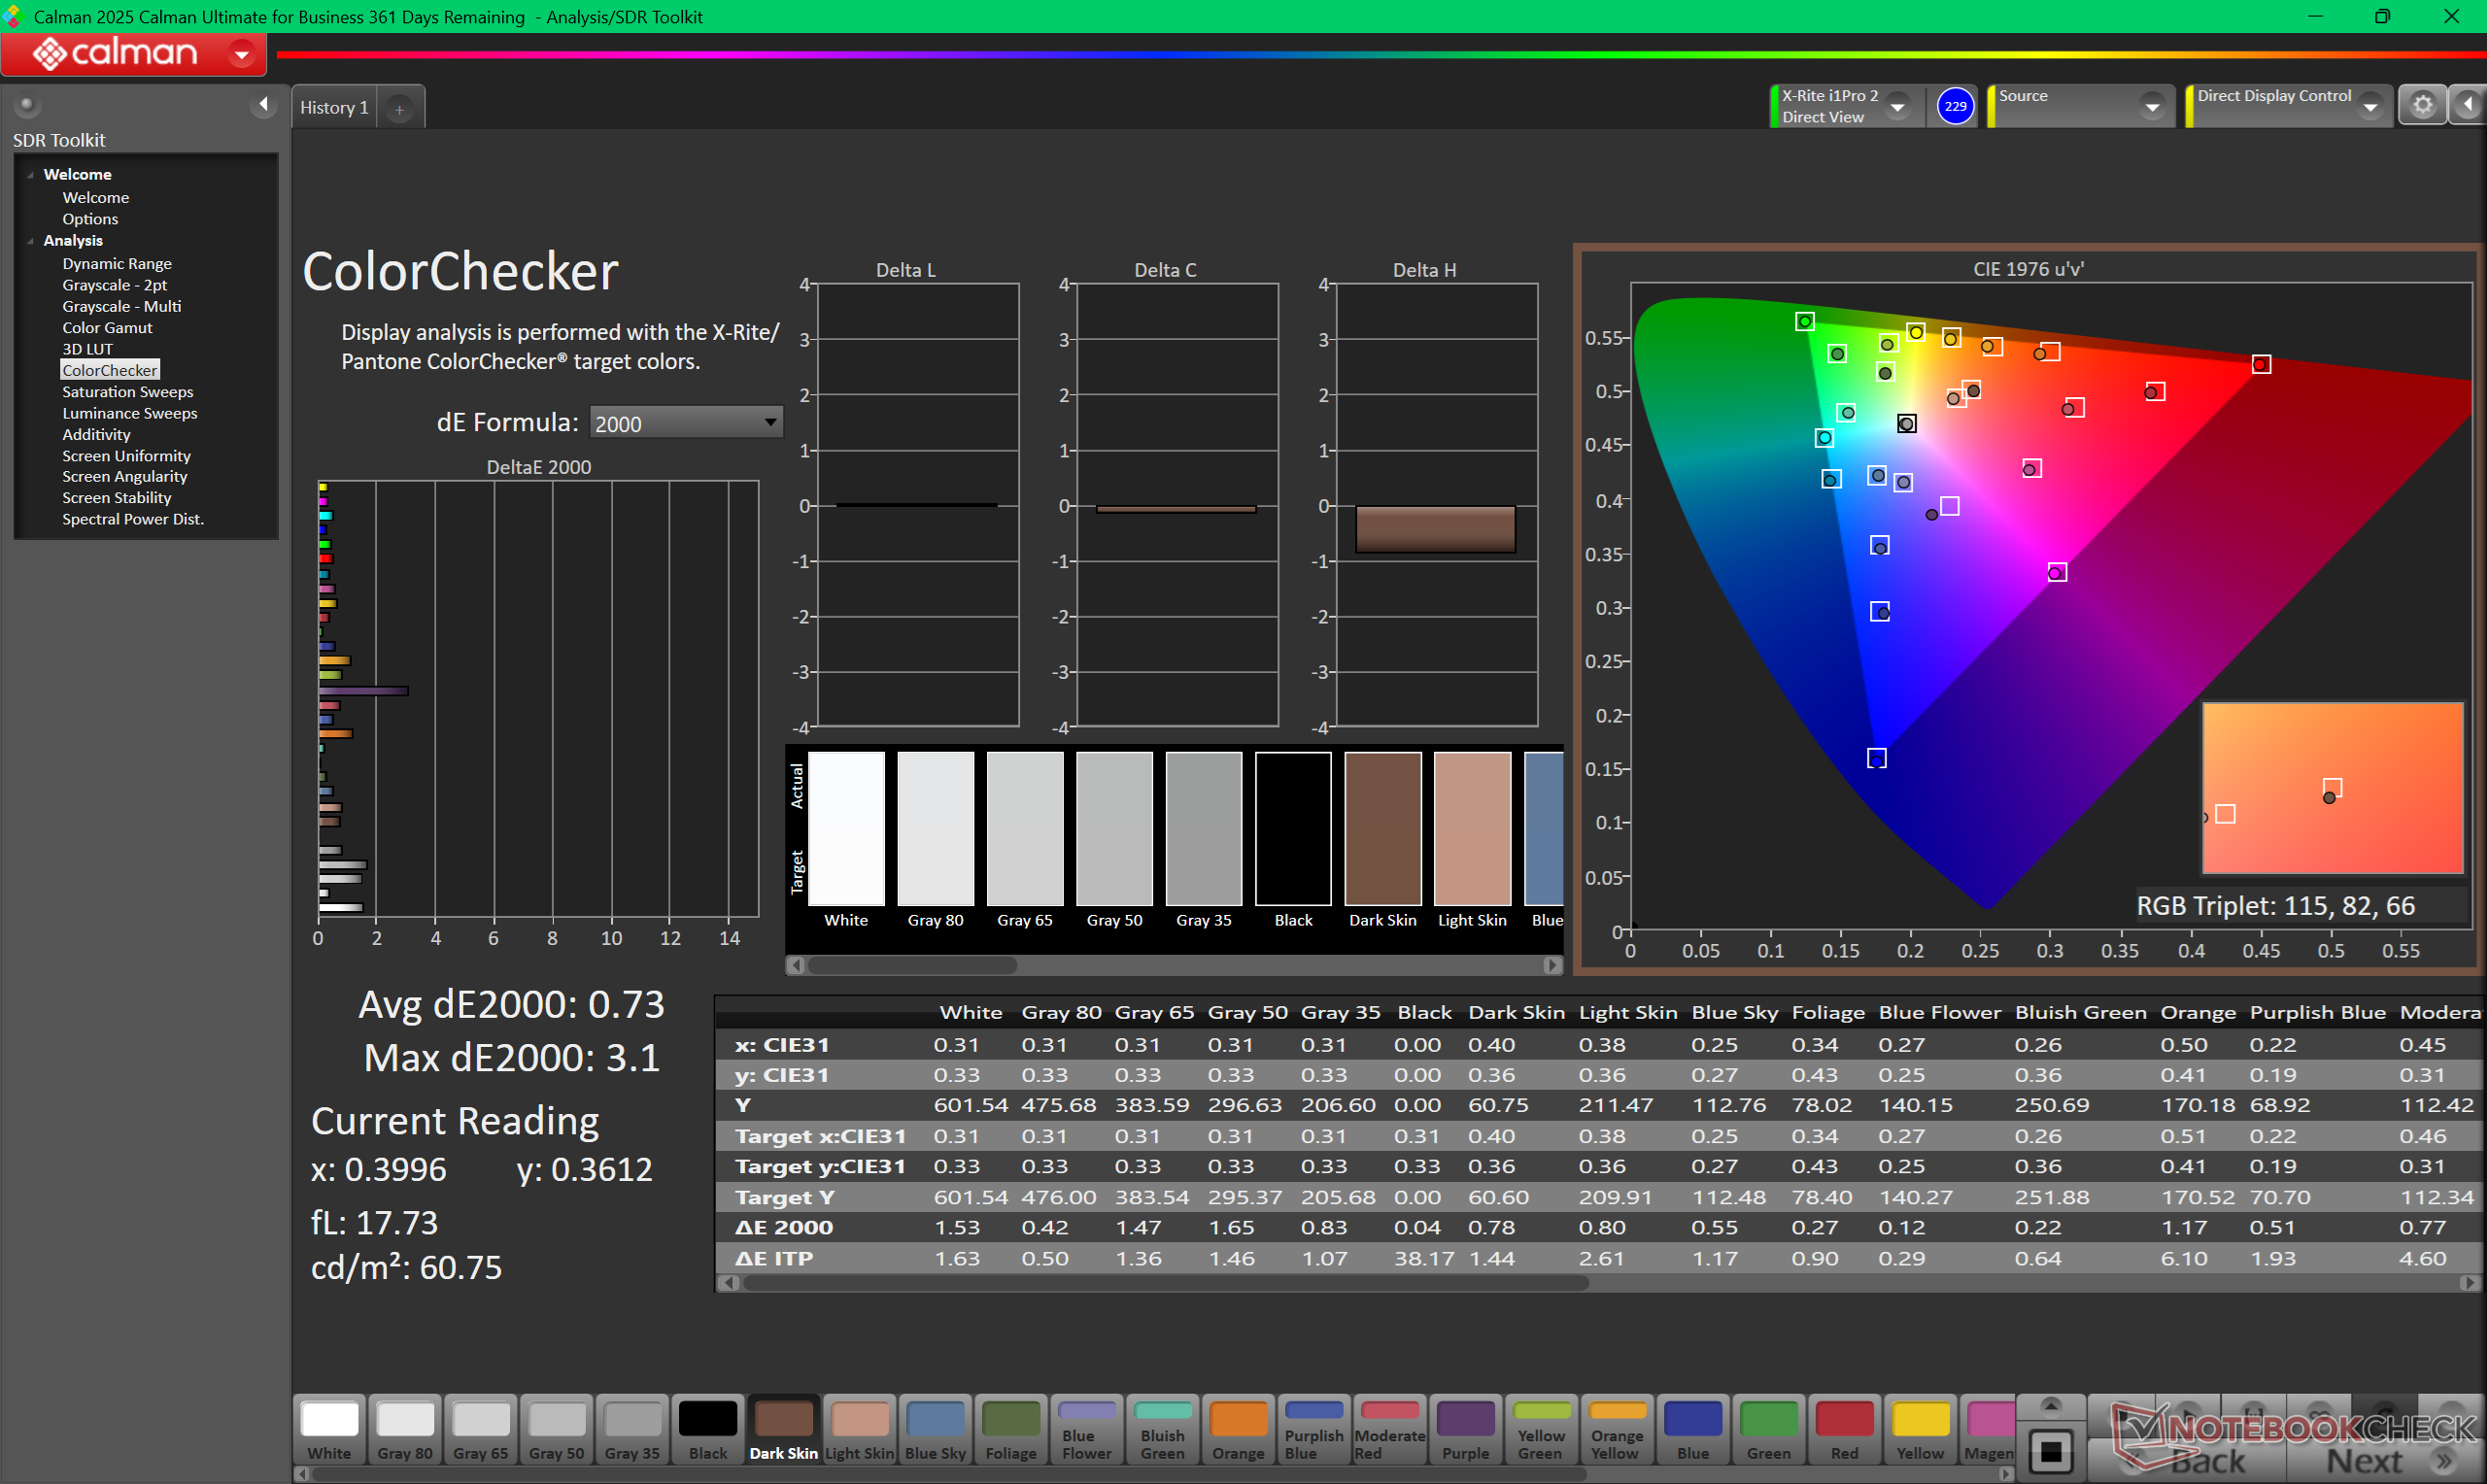Open the dE Formula dropdown
This screenshot has width=2487, height=1484.
tap(685, 423)
